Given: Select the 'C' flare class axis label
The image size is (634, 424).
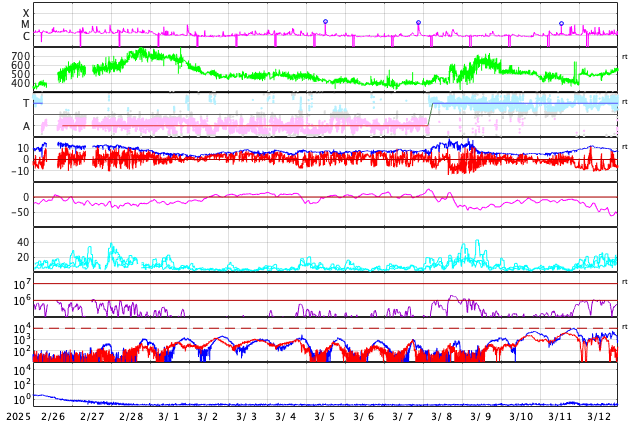Looking at the screenshot, I should click(x=26, y=36).
